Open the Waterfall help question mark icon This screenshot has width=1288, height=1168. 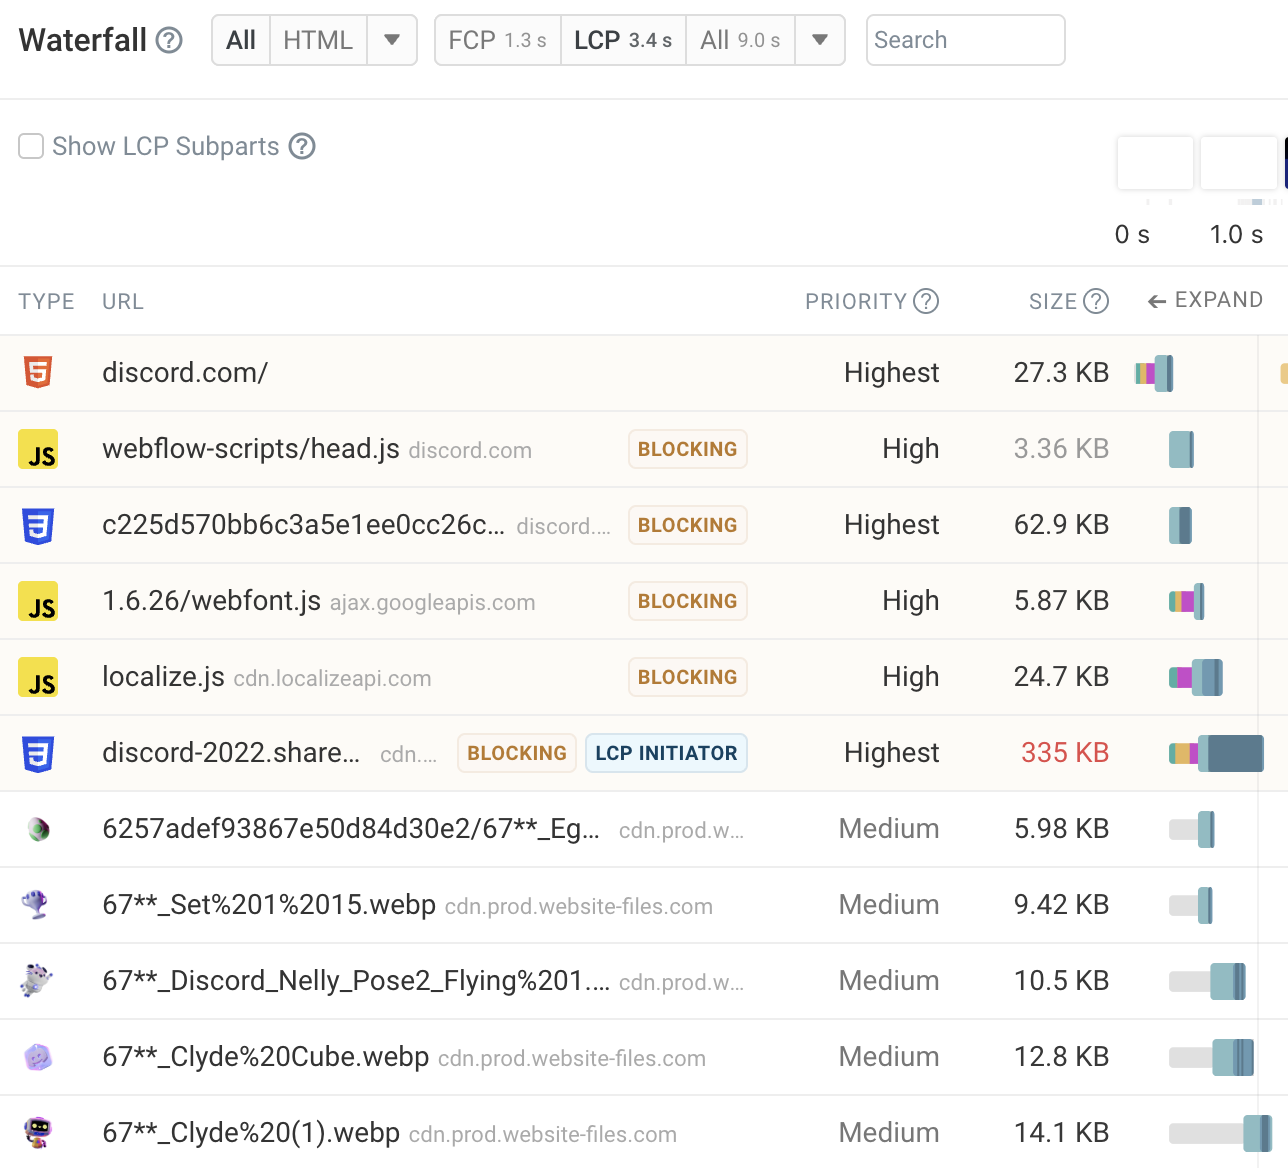(x=170, y=40)
